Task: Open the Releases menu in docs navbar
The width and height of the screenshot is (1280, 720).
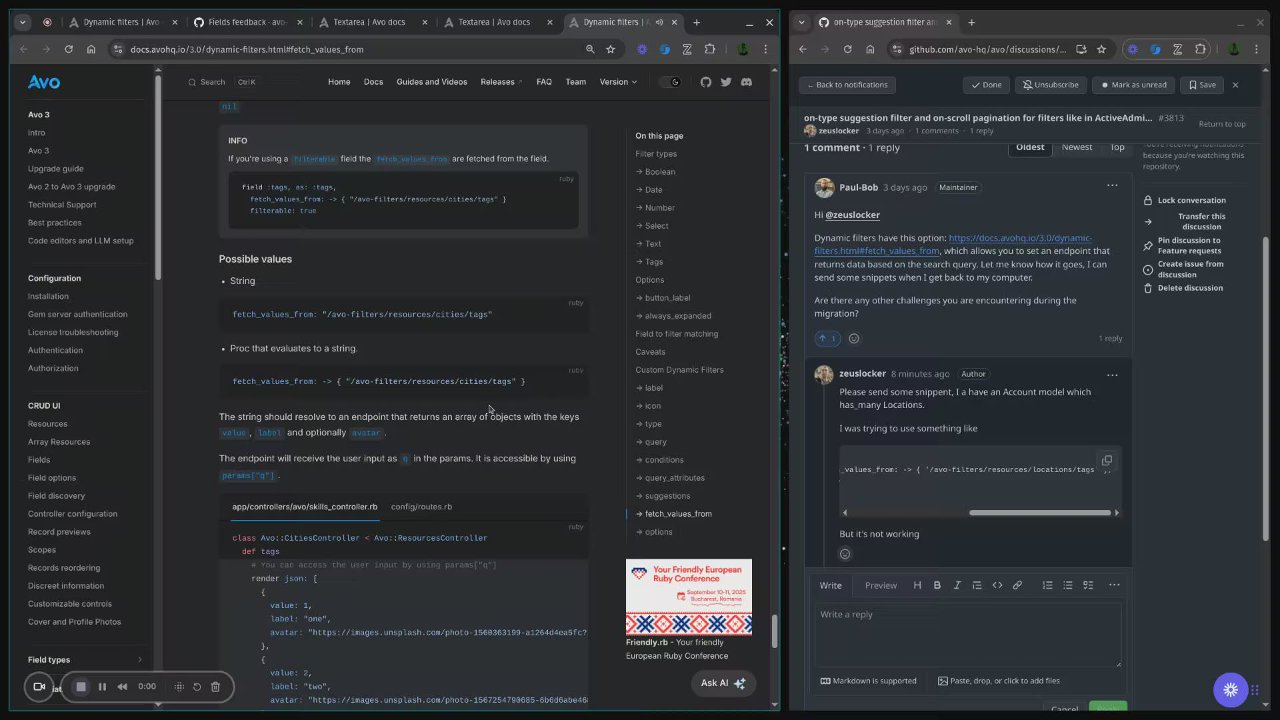Action: 501,82
